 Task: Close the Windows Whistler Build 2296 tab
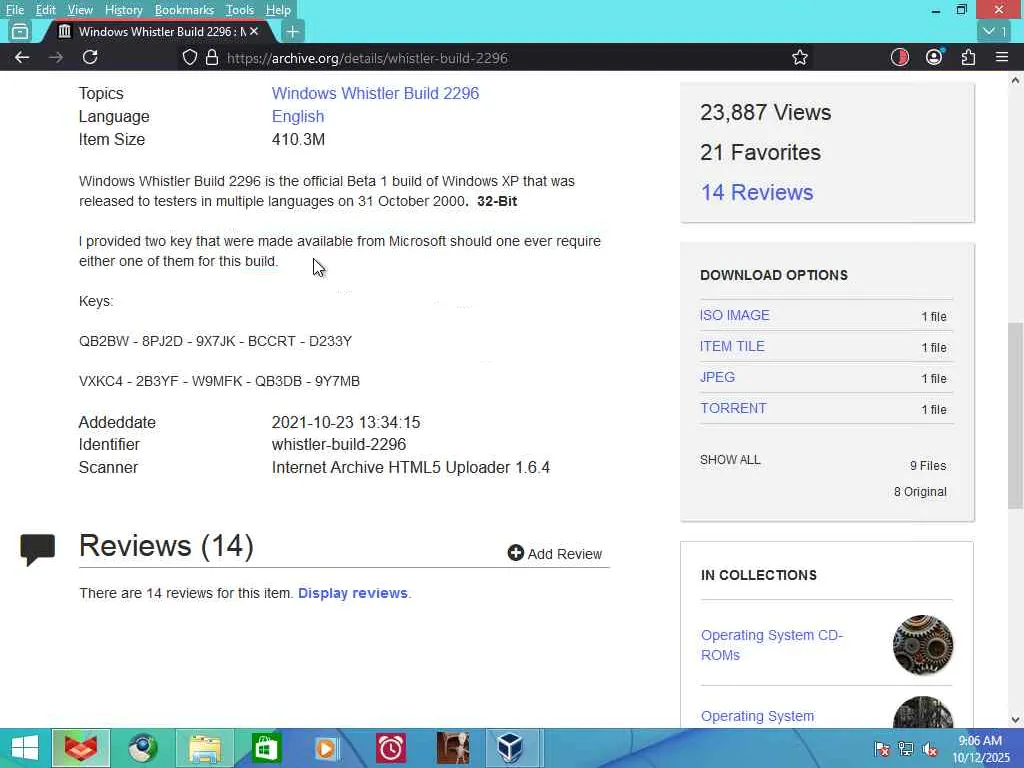[254, 31]
